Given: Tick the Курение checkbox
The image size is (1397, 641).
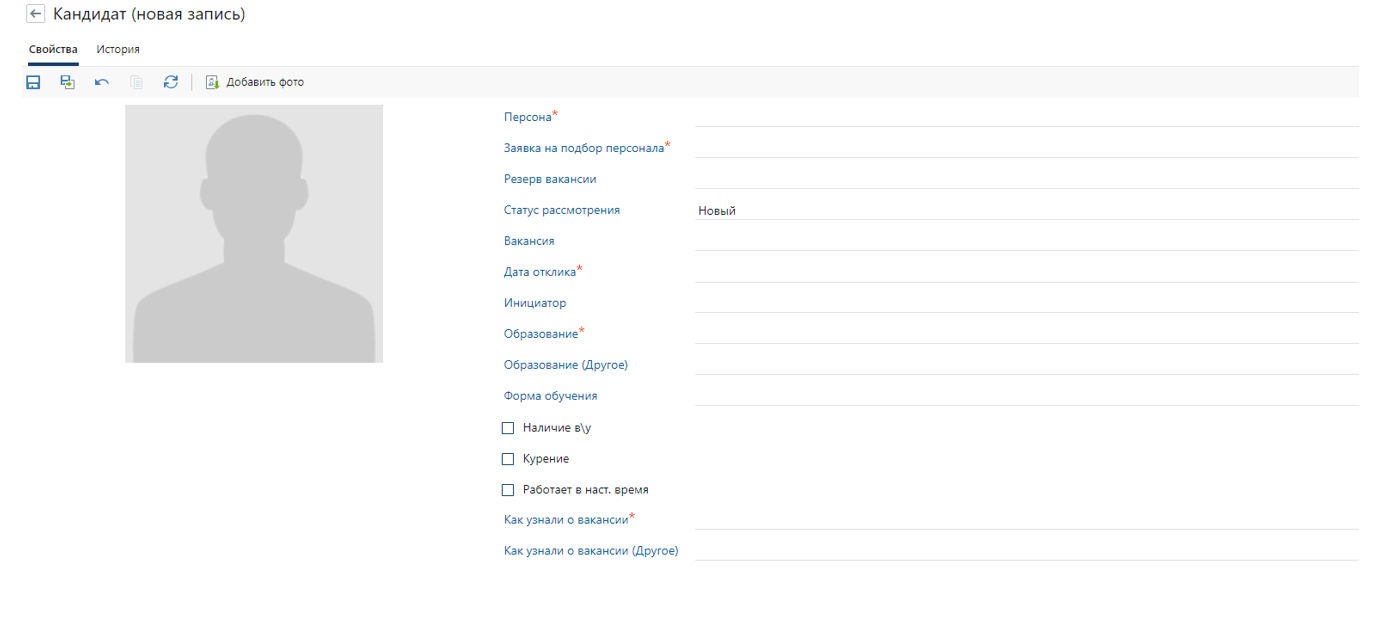Looking at the screenshot, I should click(x=508, y=459).
